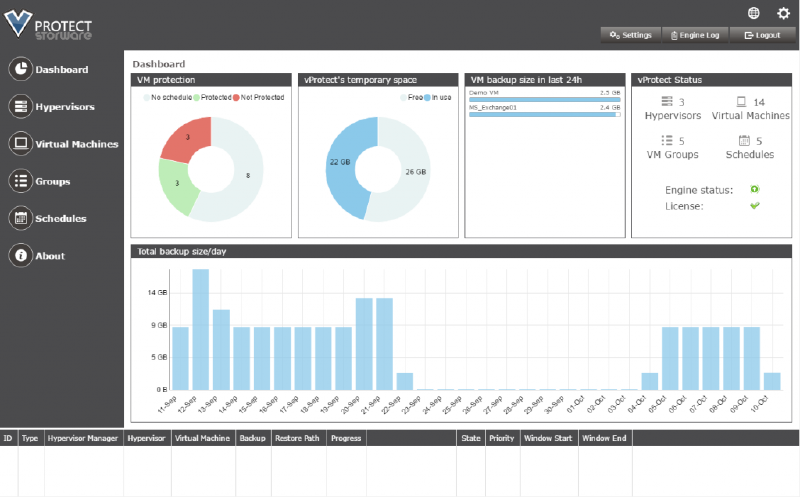Select Schedules in the sidebar menu
Image resolution: width=800 pixels, height=497 pixels.
pos(60,218)
